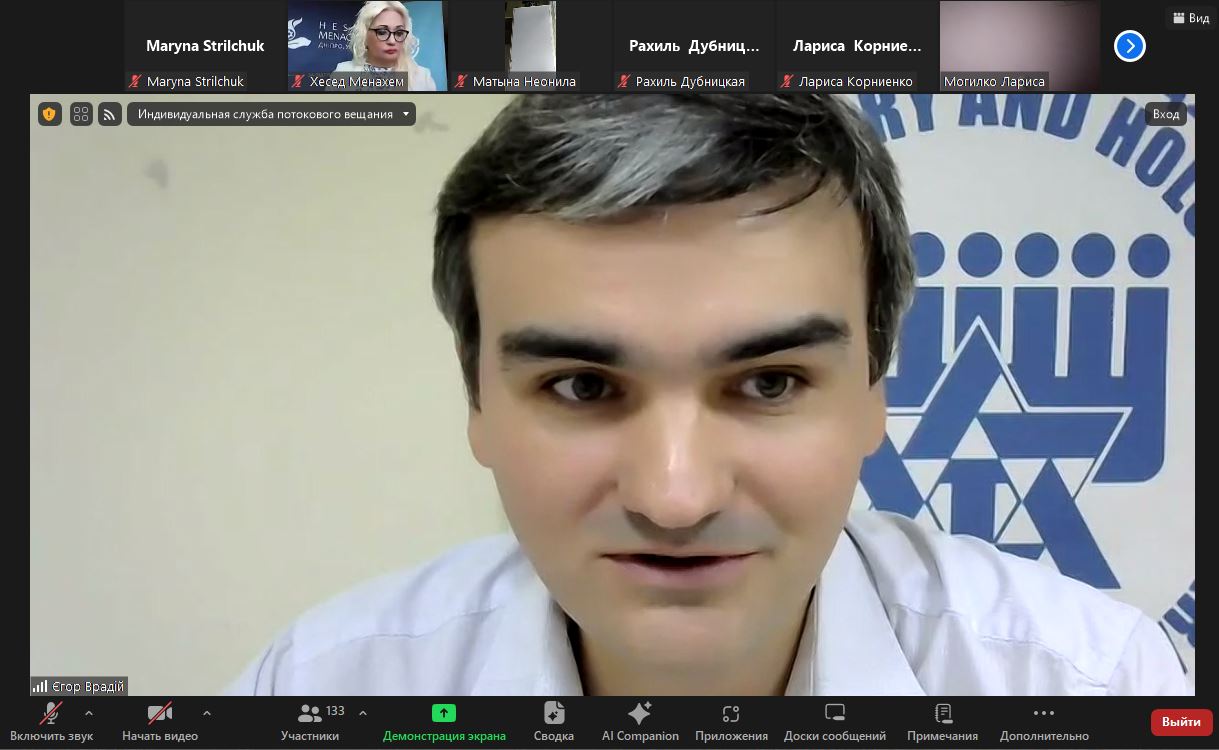Open AI Companion

click(x=640, y=721)
